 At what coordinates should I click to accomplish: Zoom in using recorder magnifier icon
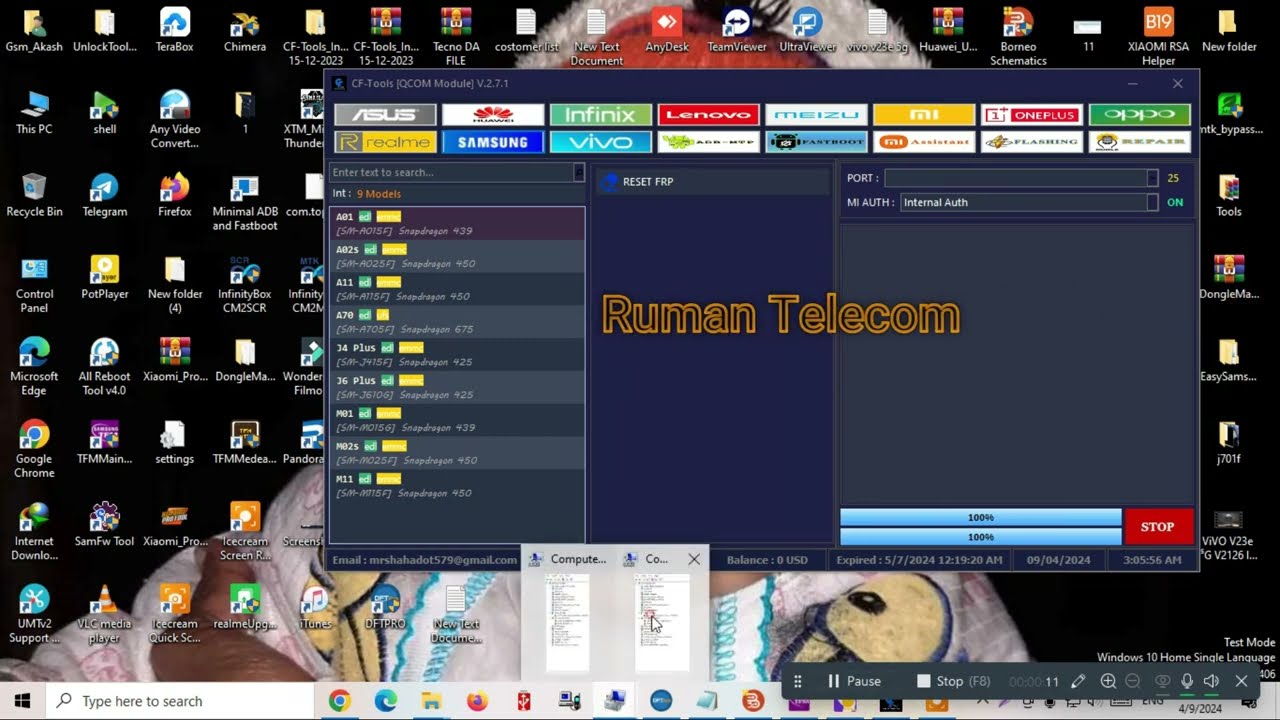click(x=1108, y=681)
